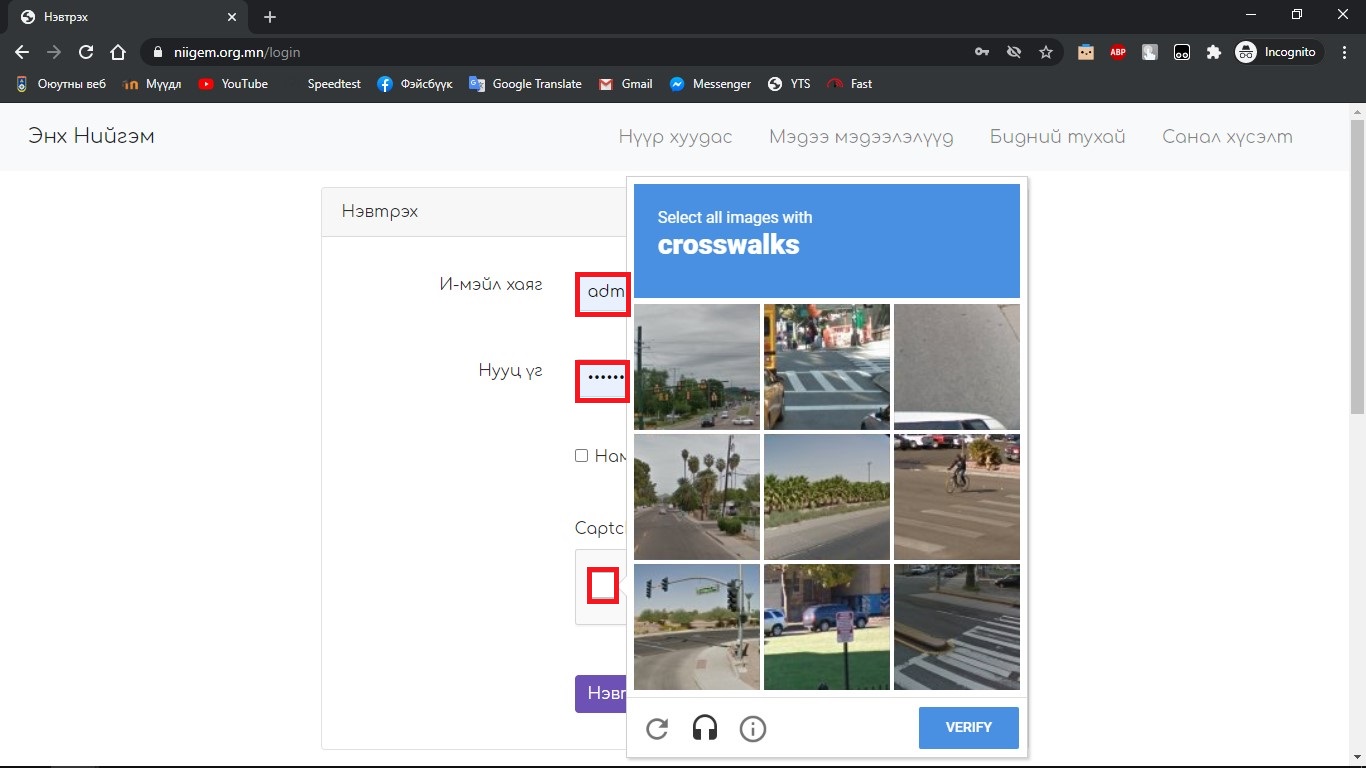
Task: Switch to the audio challenge headphones icon
Action: coord(705,729)
